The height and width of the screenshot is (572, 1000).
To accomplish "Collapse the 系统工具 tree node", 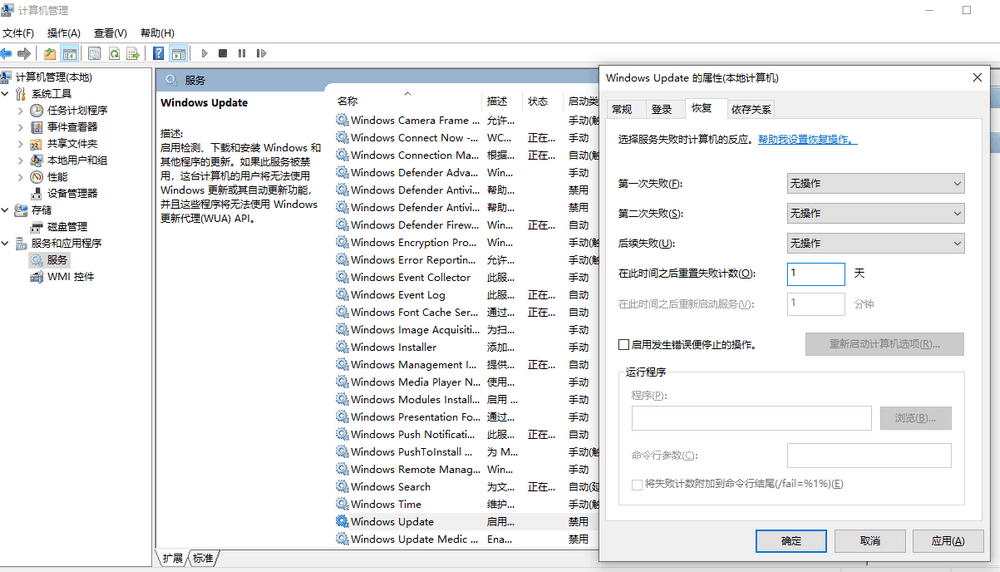I will (x=6, y=94).
